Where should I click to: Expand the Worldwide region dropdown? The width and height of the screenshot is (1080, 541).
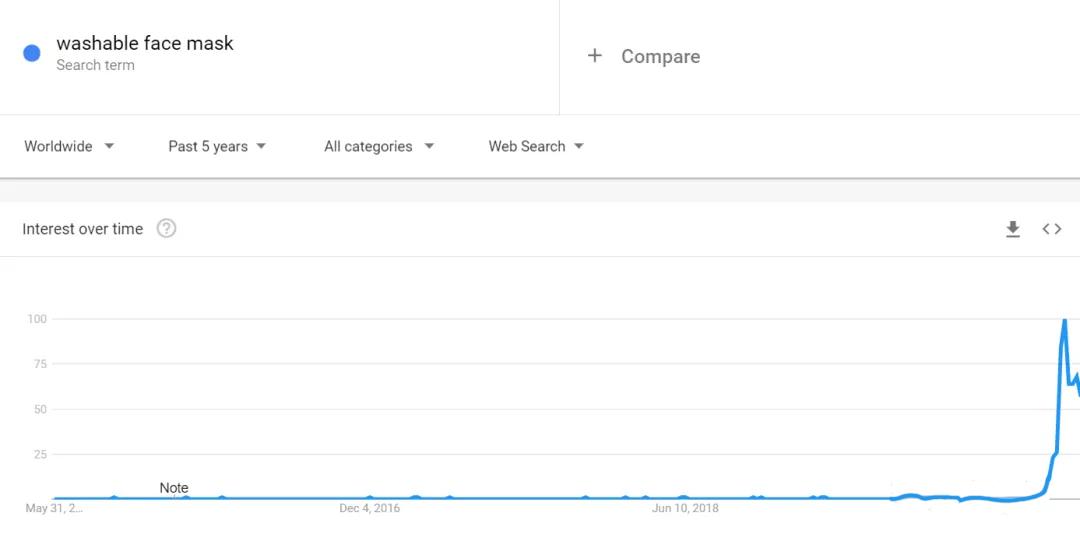69,146
